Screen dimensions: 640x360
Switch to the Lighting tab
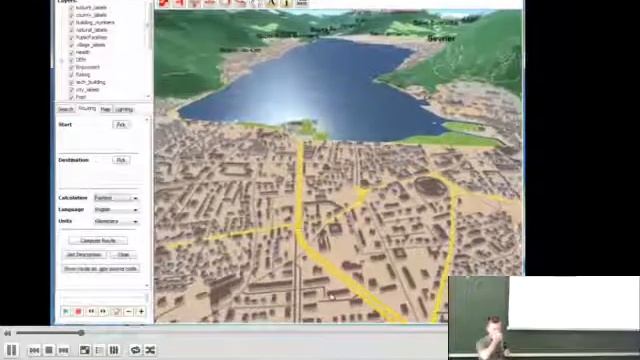click(x=124, y=109)
